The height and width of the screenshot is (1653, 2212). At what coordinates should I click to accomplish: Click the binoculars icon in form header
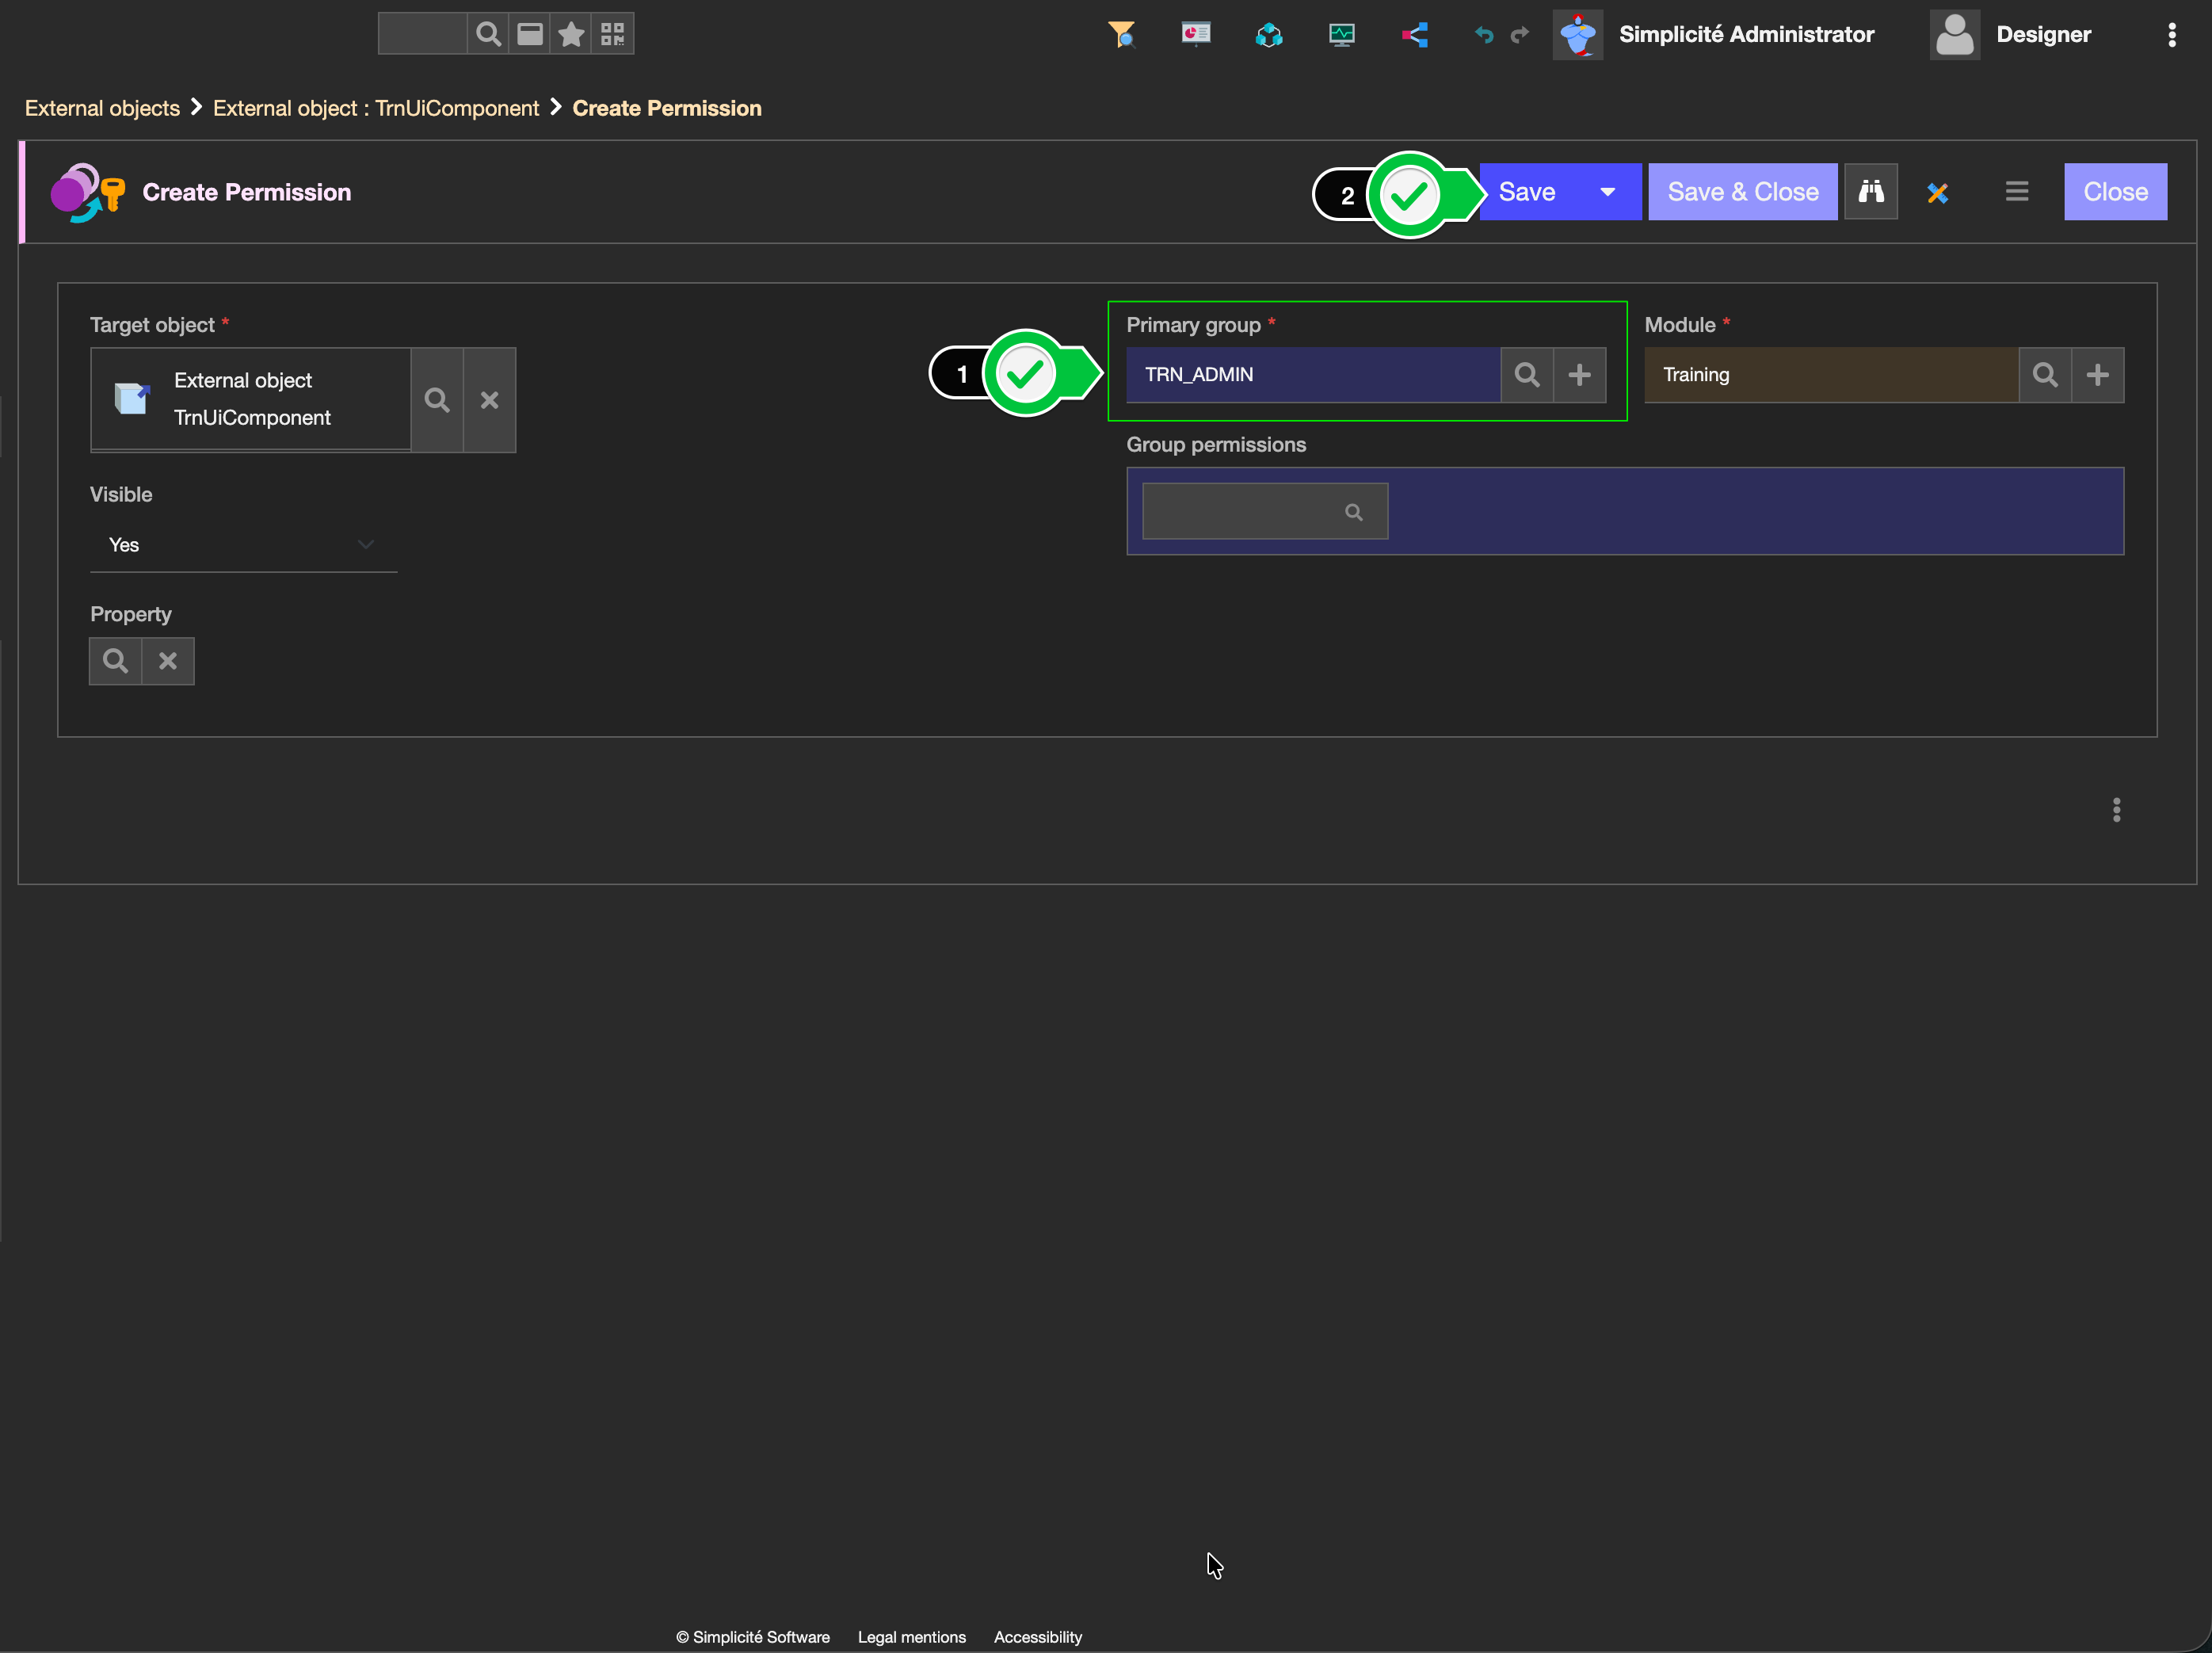point(1870,191)
